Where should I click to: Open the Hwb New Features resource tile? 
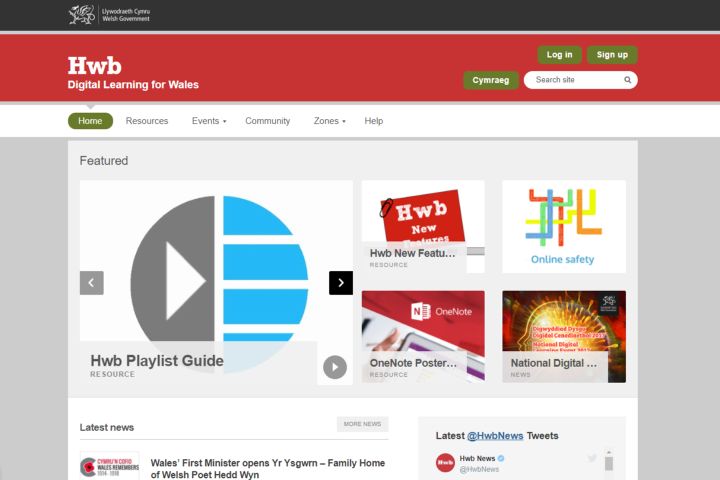click(423, 227)
